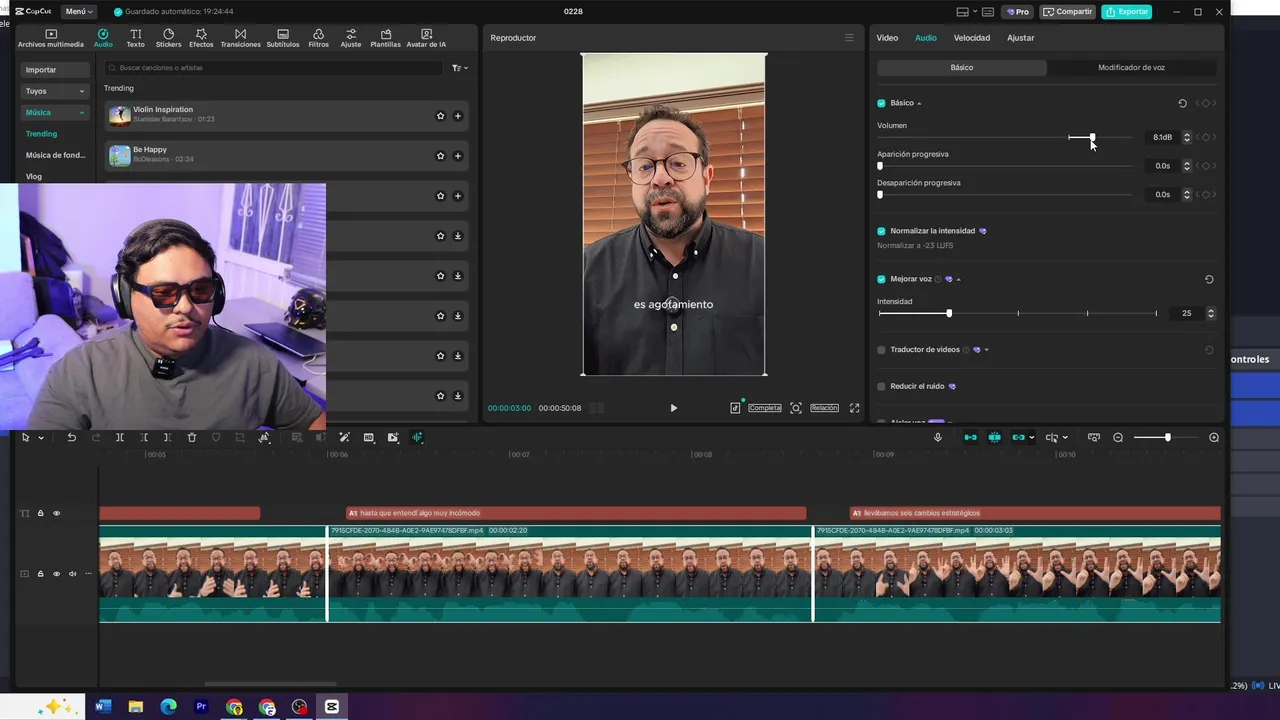Enable Traductor de videos

(x=881, y=350)
